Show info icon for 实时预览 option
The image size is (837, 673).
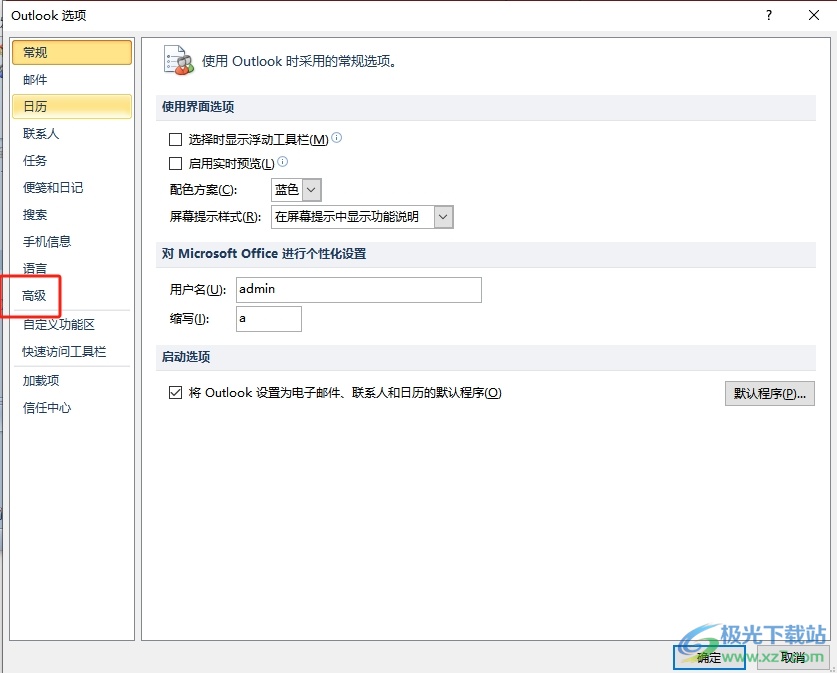pos(283,161)
